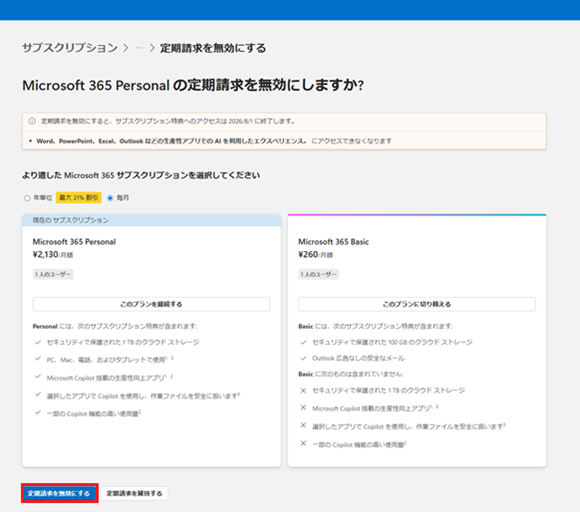
Task: Click PC、Mac、電話、およびタブレットで使用 text
Action: (109, 359)
